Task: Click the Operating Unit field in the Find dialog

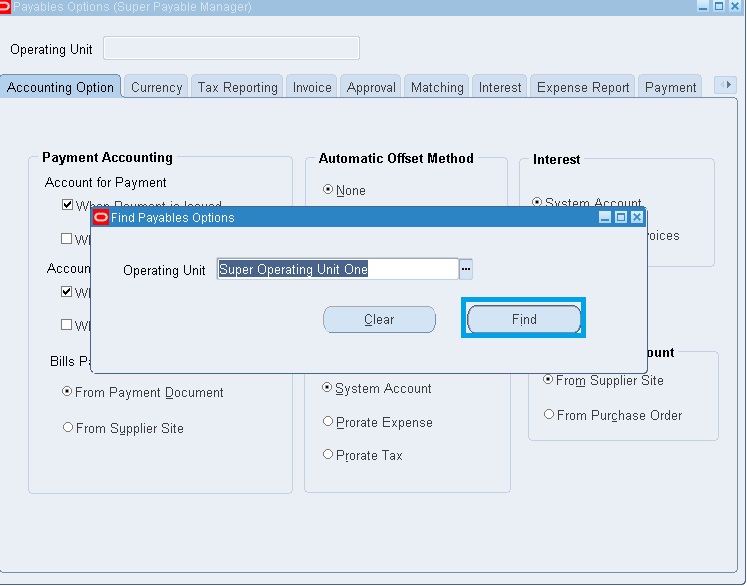Action: [337, 269]
